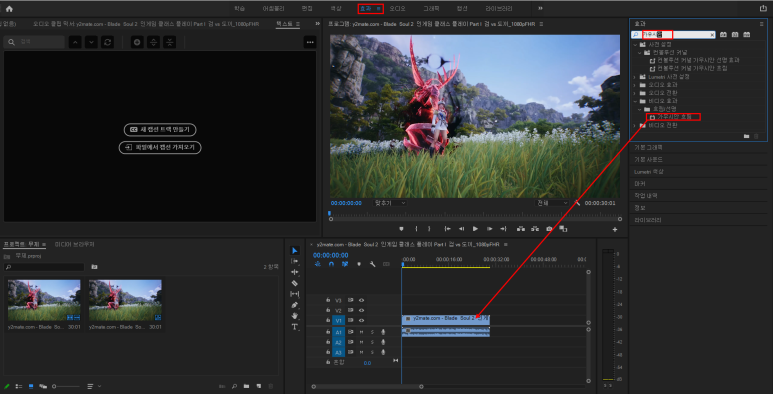The image size is (773, 394).
Task: Toggle linked selection in timeline
Action: click(345, 264)
